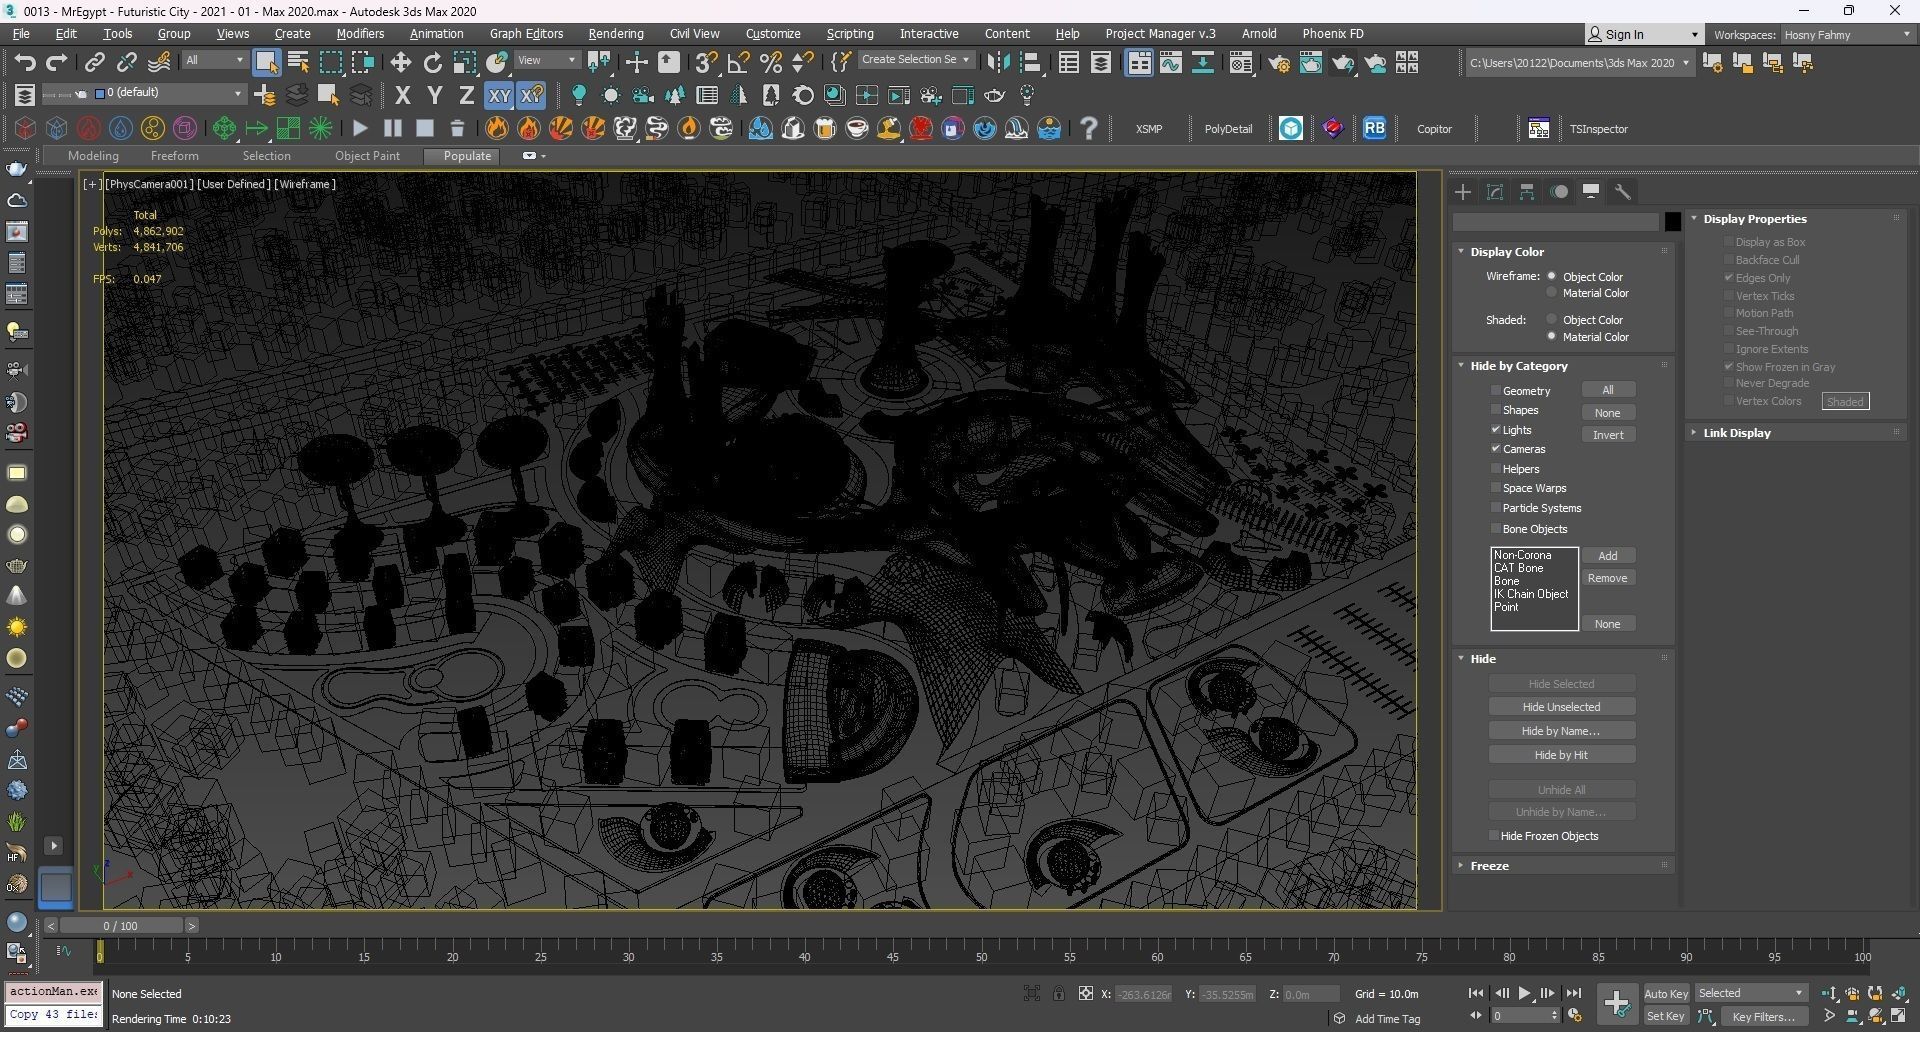Open the Modify command panel tab
1920x1040 pixels.
click(1495, 192)
